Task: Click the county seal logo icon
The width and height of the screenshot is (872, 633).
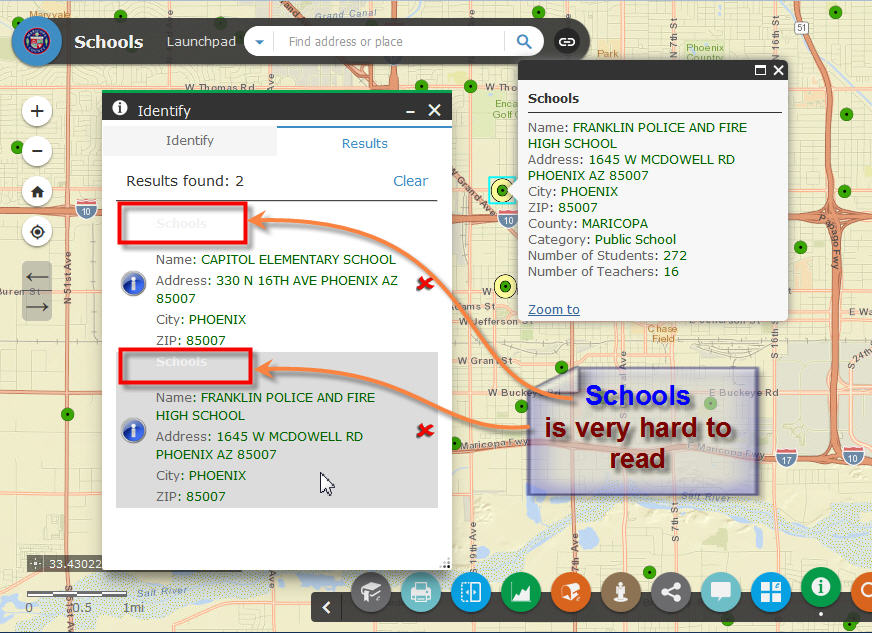Action: click(x=37, y=41)
